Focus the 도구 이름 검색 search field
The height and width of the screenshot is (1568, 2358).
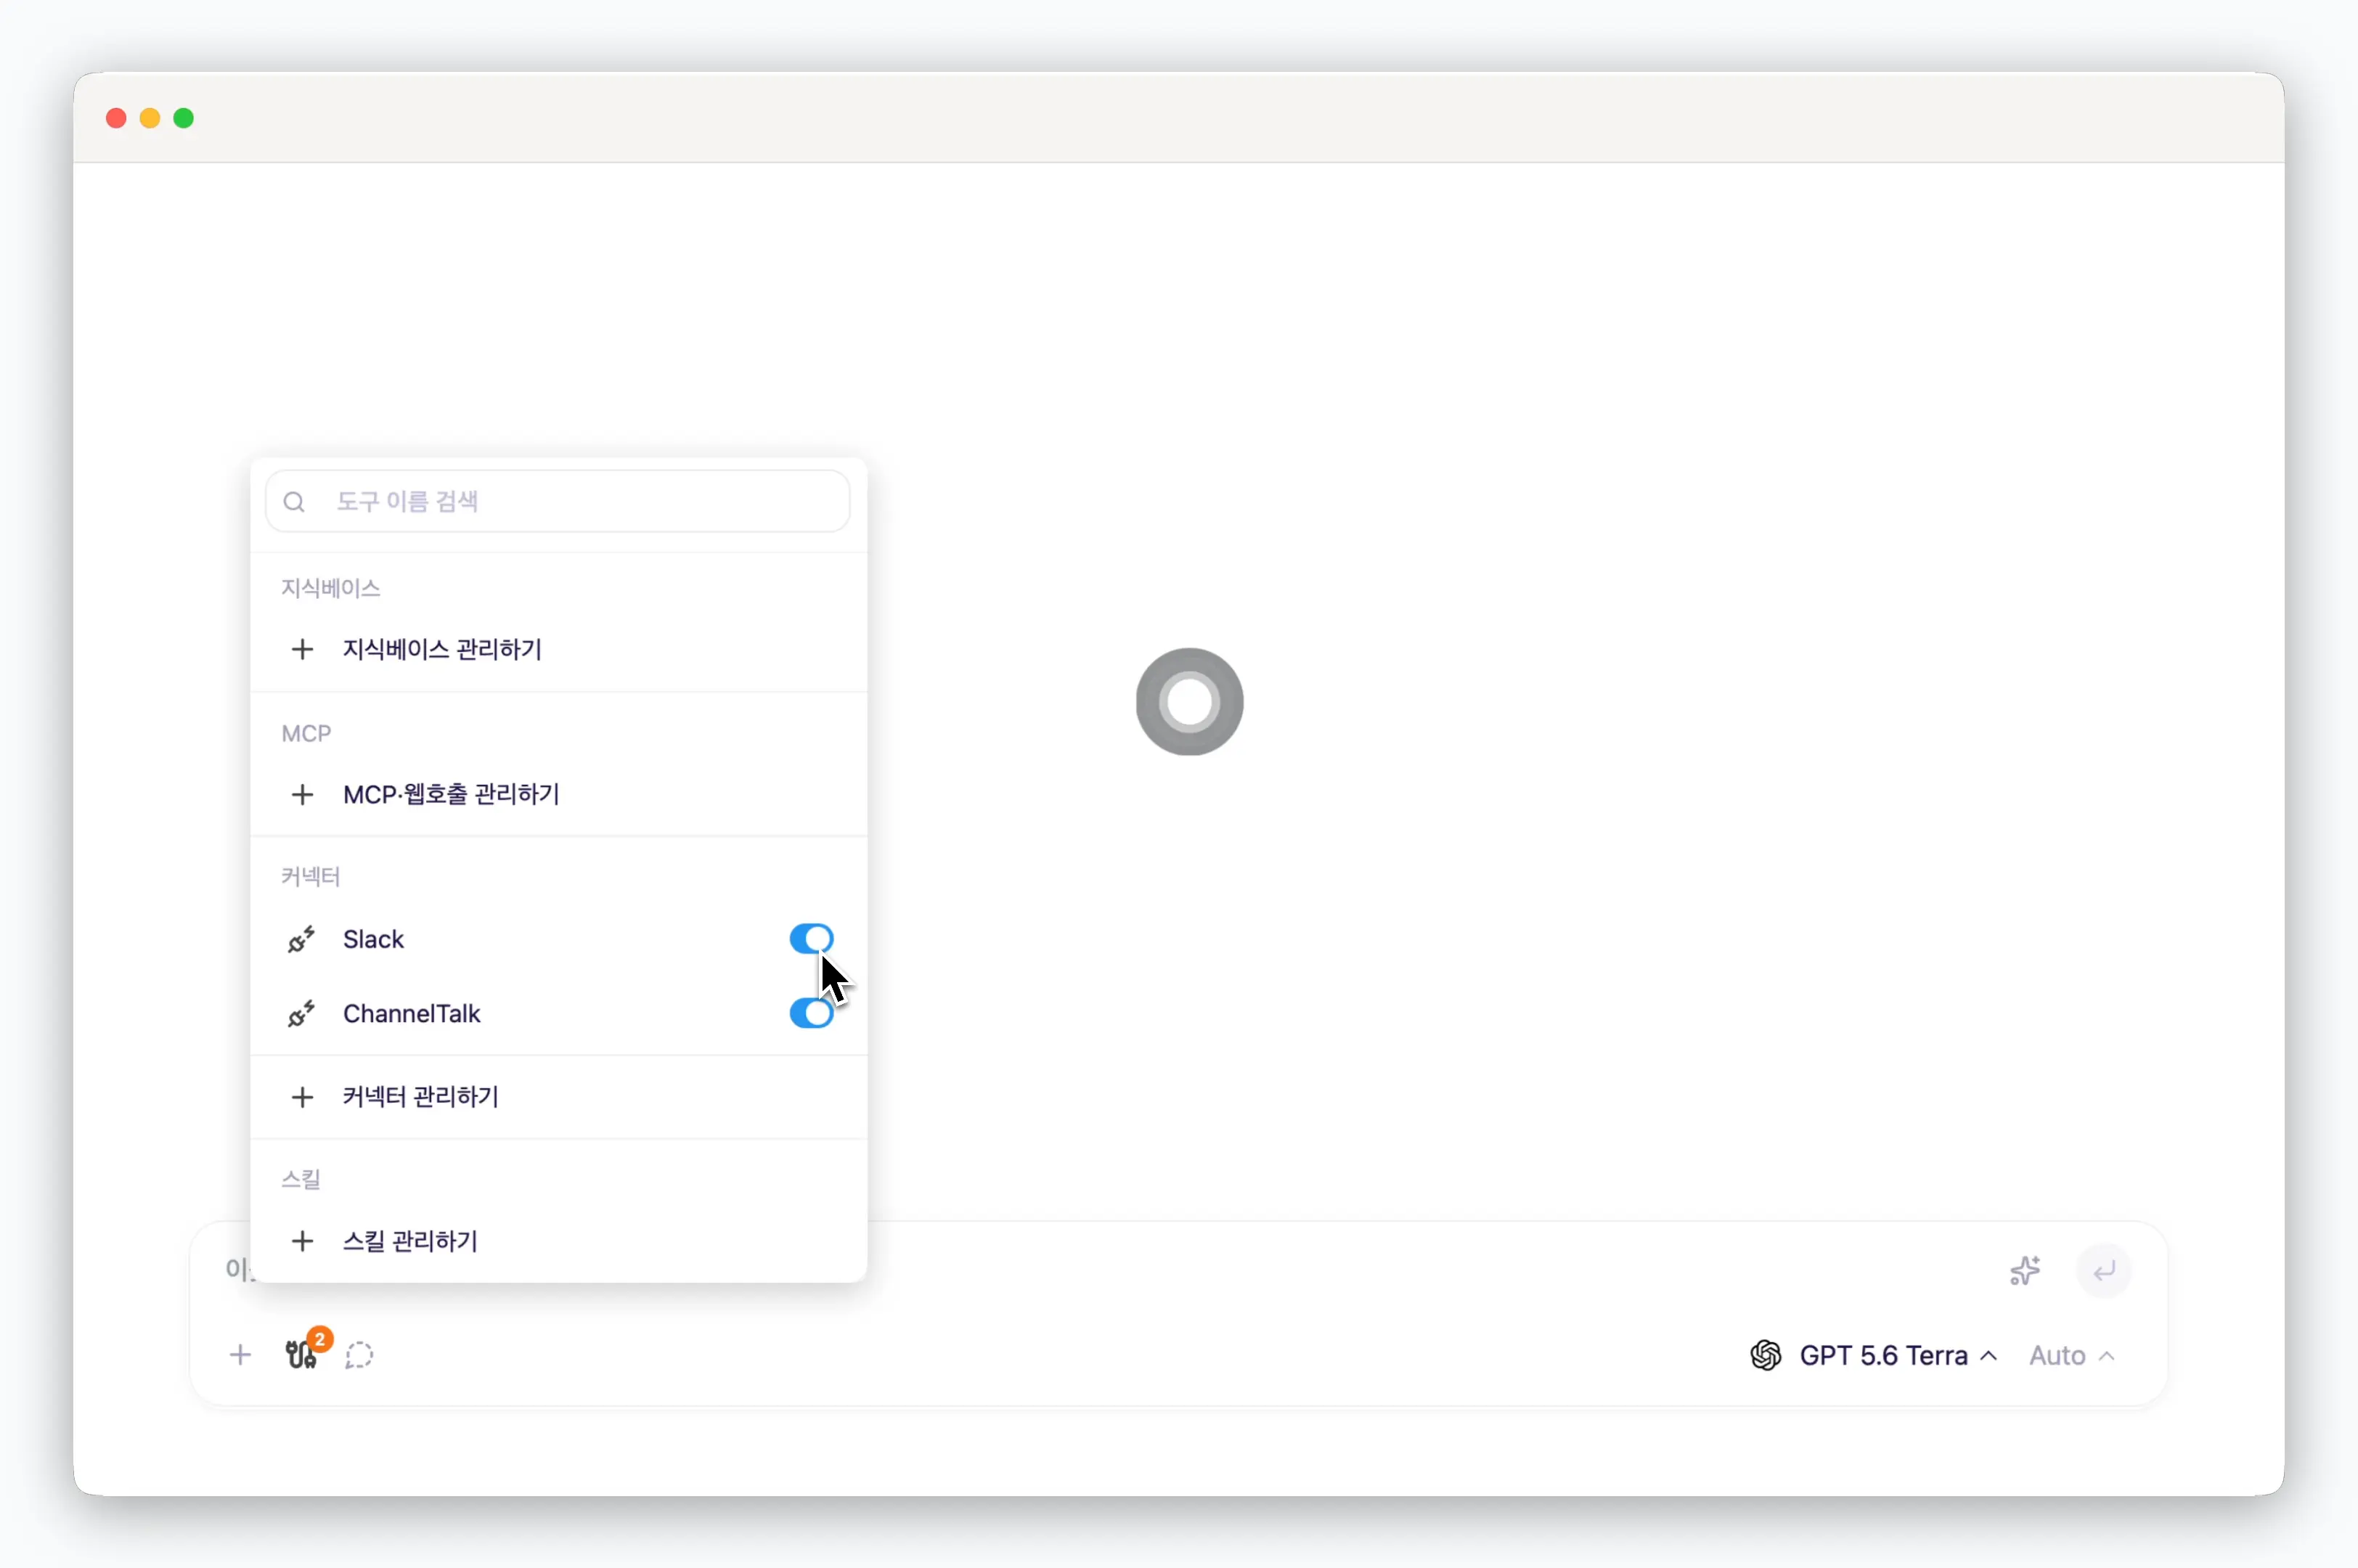click(x=558, y=501)
